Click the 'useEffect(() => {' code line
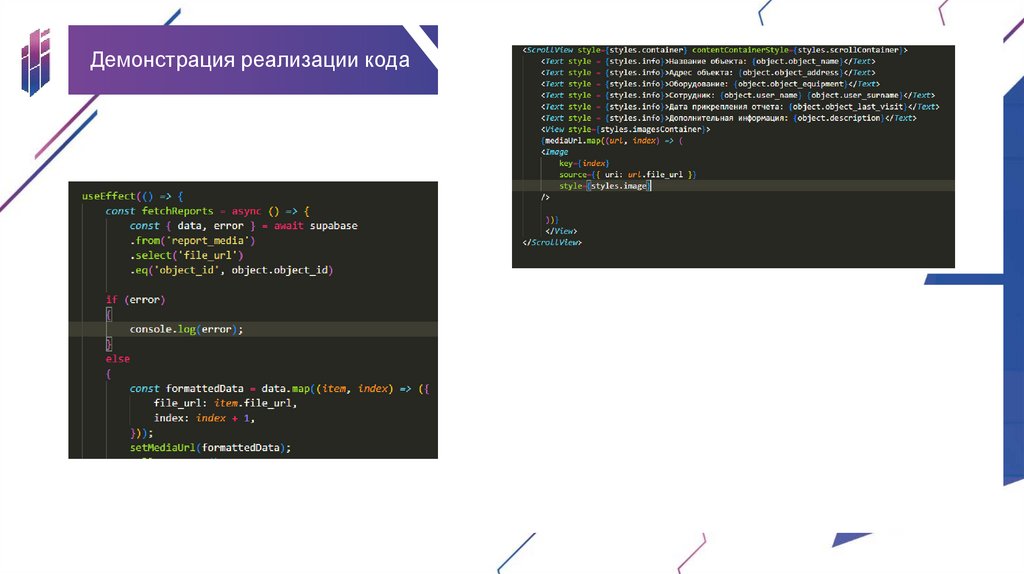1024x574 pixels. tap(133, 196)
